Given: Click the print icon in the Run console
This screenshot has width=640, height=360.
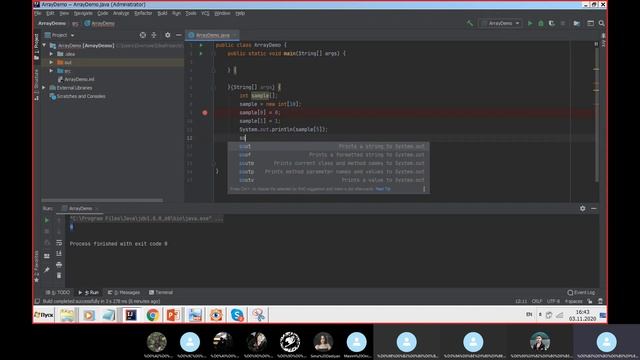Looking at the screenshot, I should [59, 265].
